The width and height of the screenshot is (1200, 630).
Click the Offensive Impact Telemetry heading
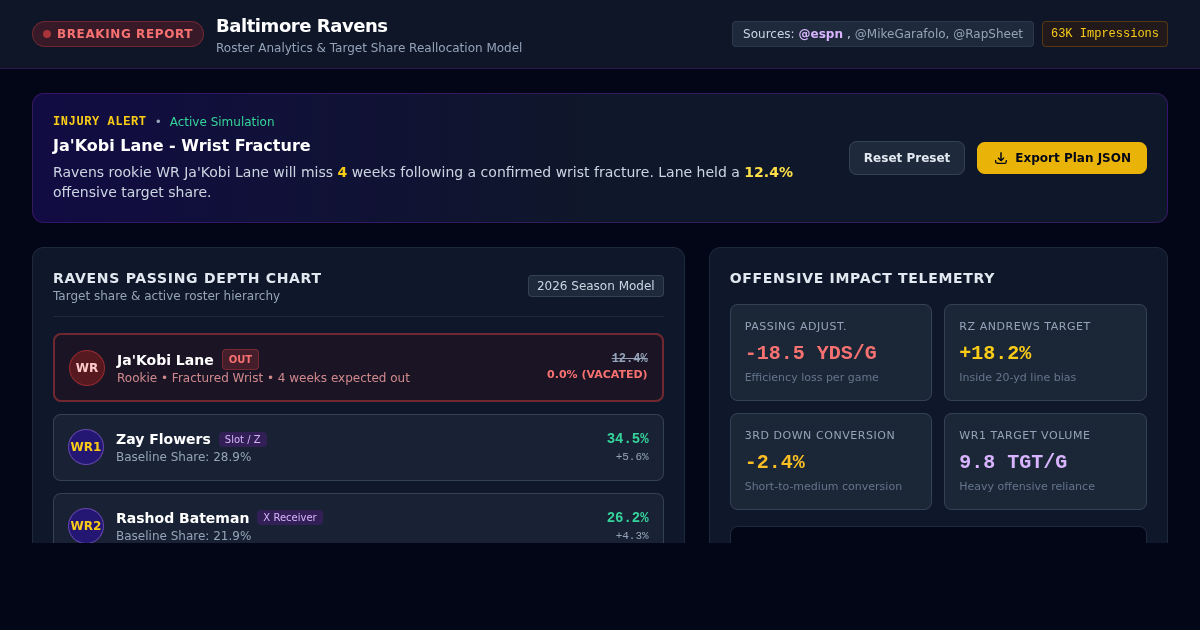point(862,278)
